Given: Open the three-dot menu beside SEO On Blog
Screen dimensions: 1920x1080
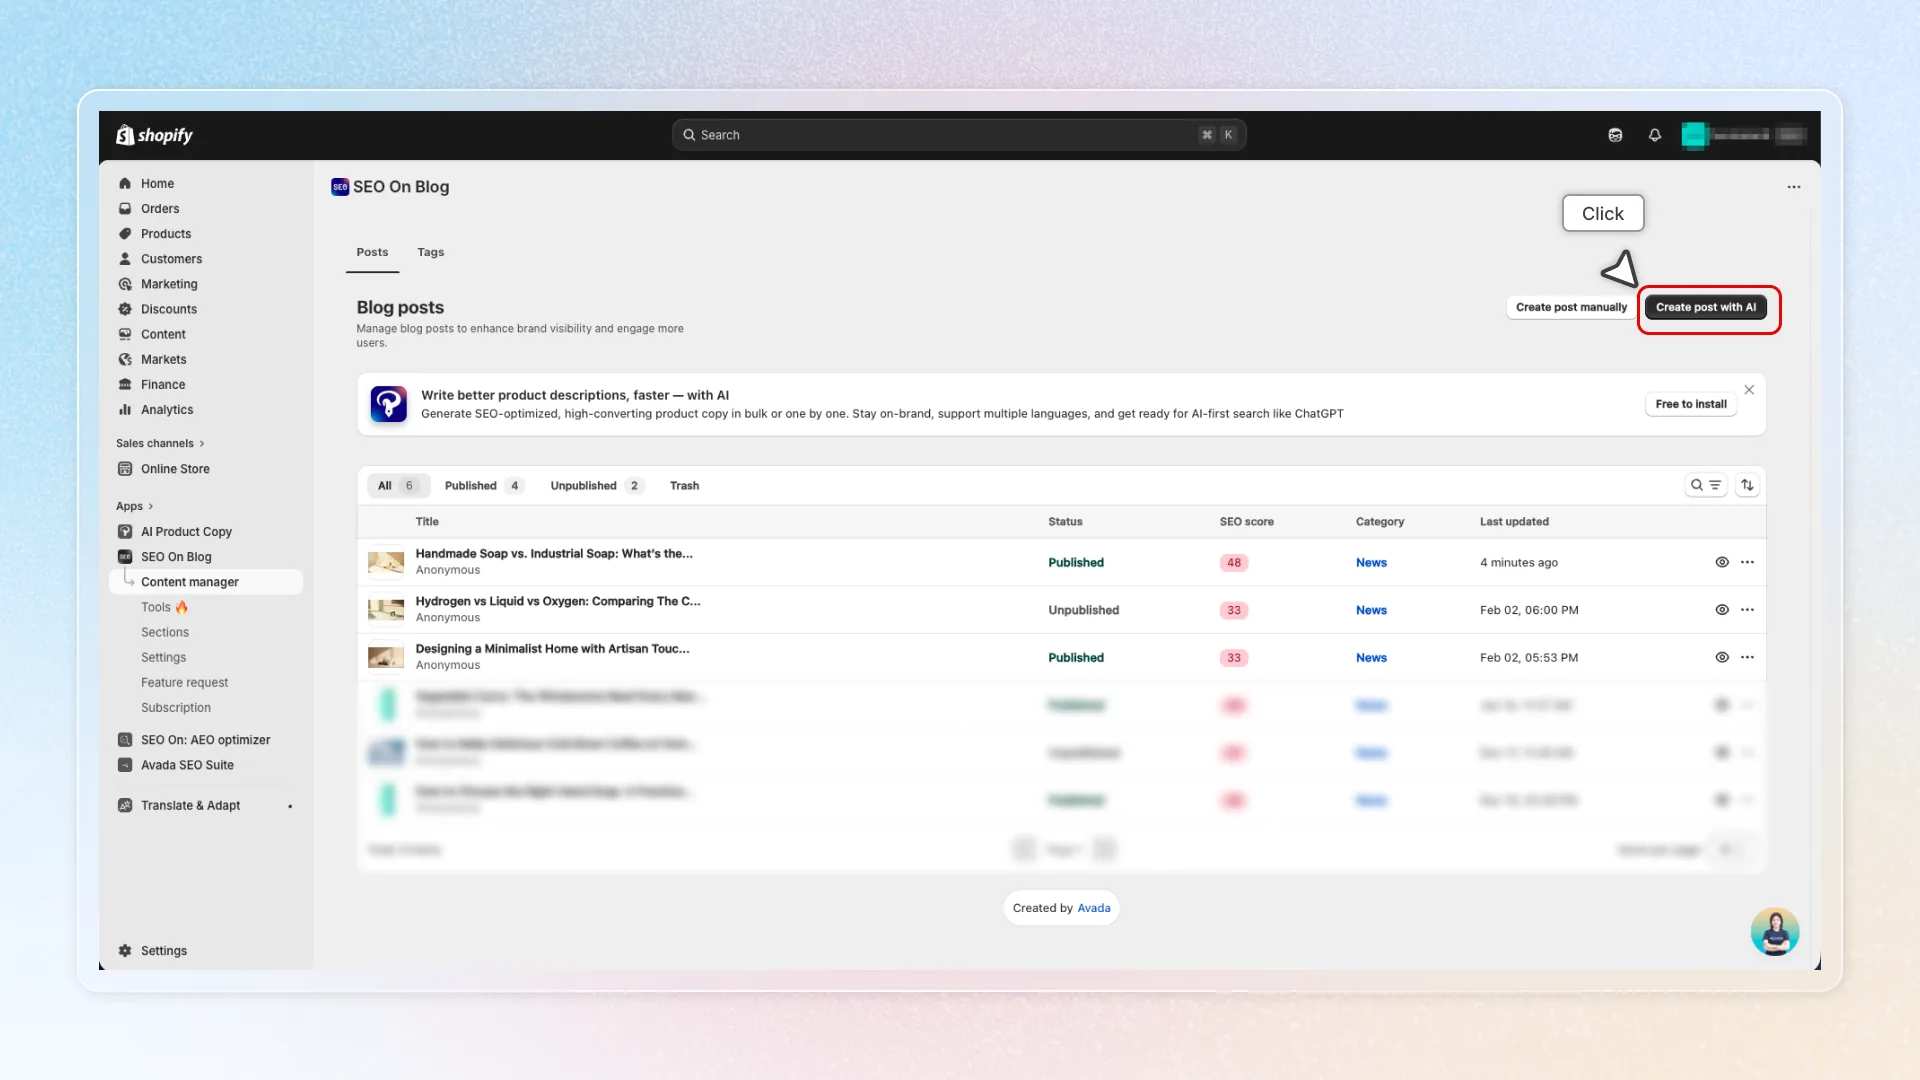Looking at the screenshot, I should tap(1794, 187).
